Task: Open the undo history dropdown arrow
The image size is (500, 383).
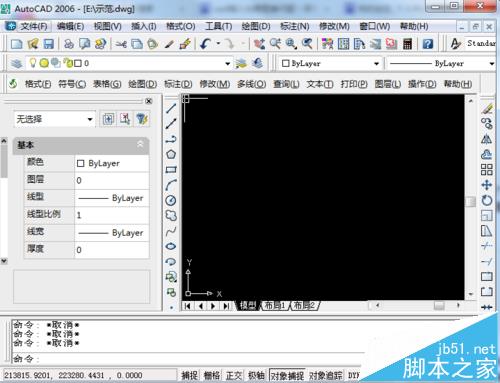Action: (x=218, y=43)
